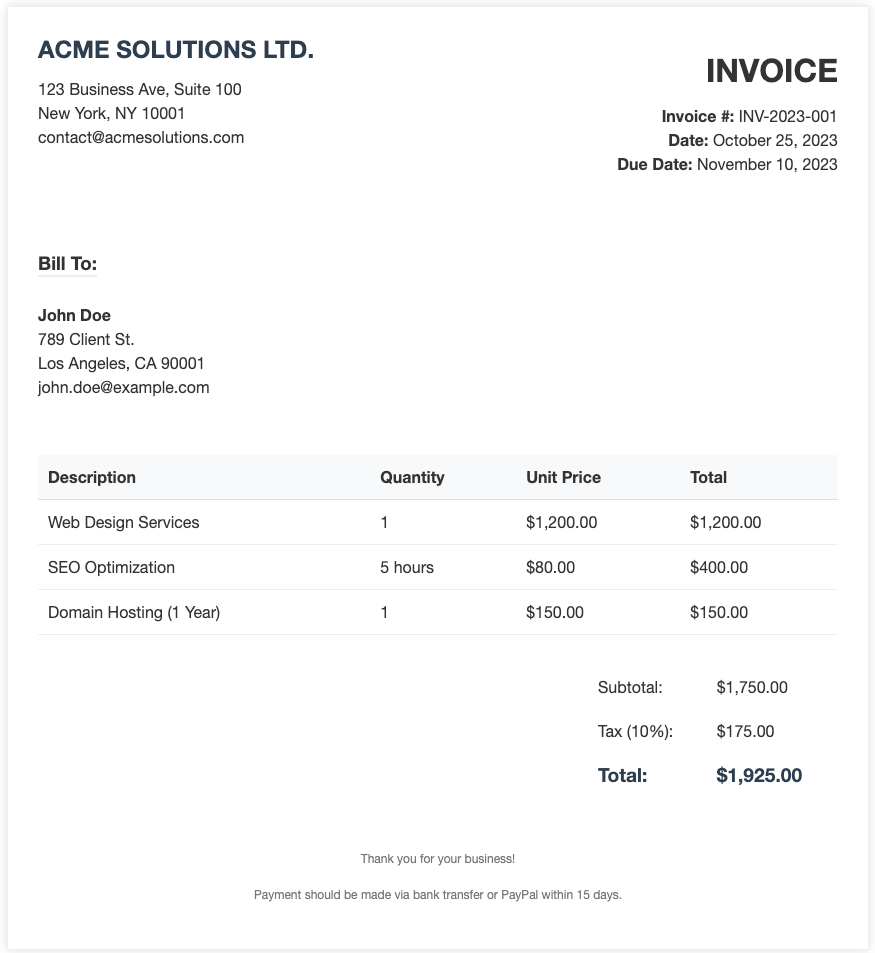Click the $1,925.00 grand total amount
This screenshot has width=875, height=953.
(759, 776)
